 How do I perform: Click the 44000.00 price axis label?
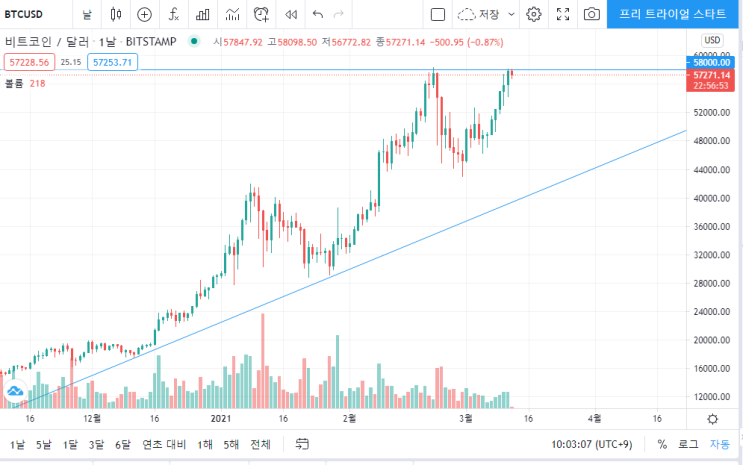(711, 170)
